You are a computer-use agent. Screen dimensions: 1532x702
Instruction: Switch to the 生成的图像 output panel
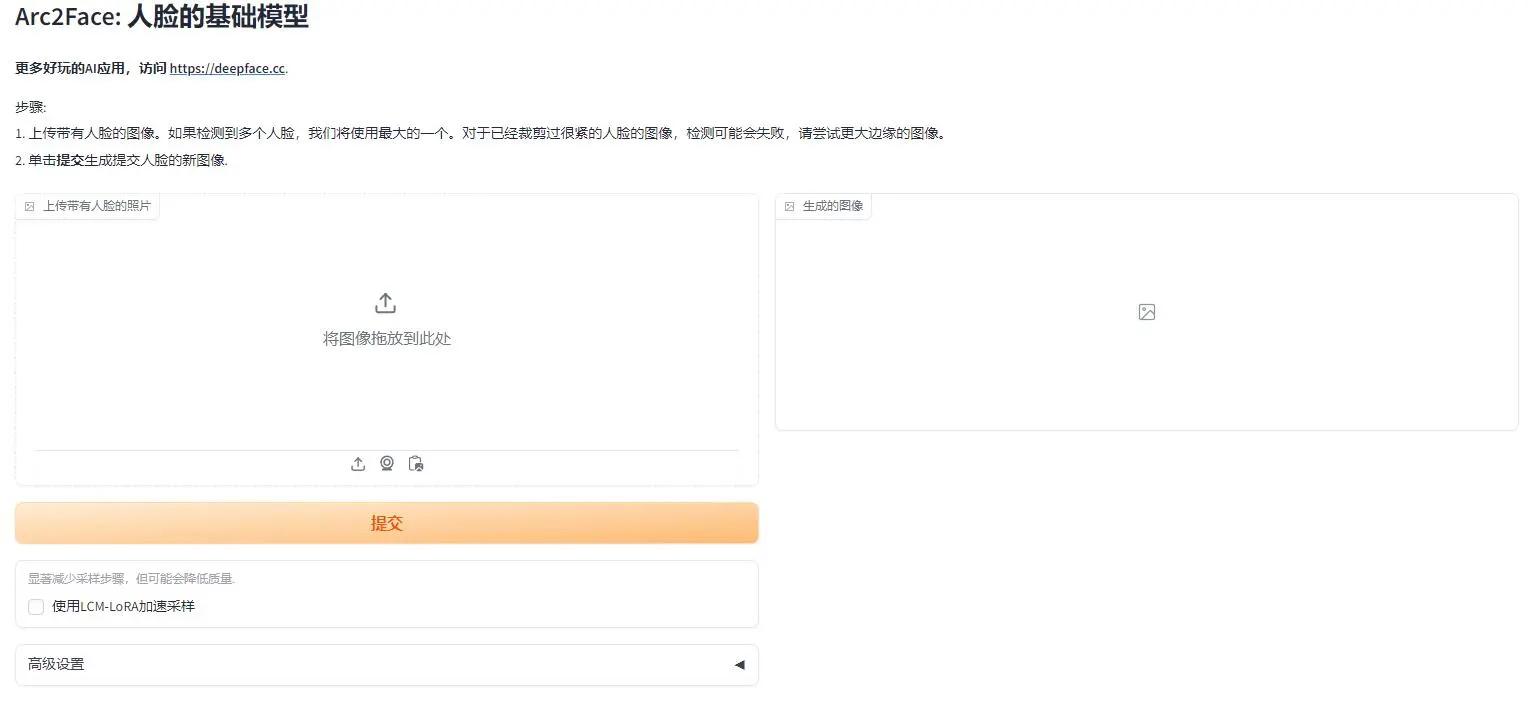coord(824,205)
